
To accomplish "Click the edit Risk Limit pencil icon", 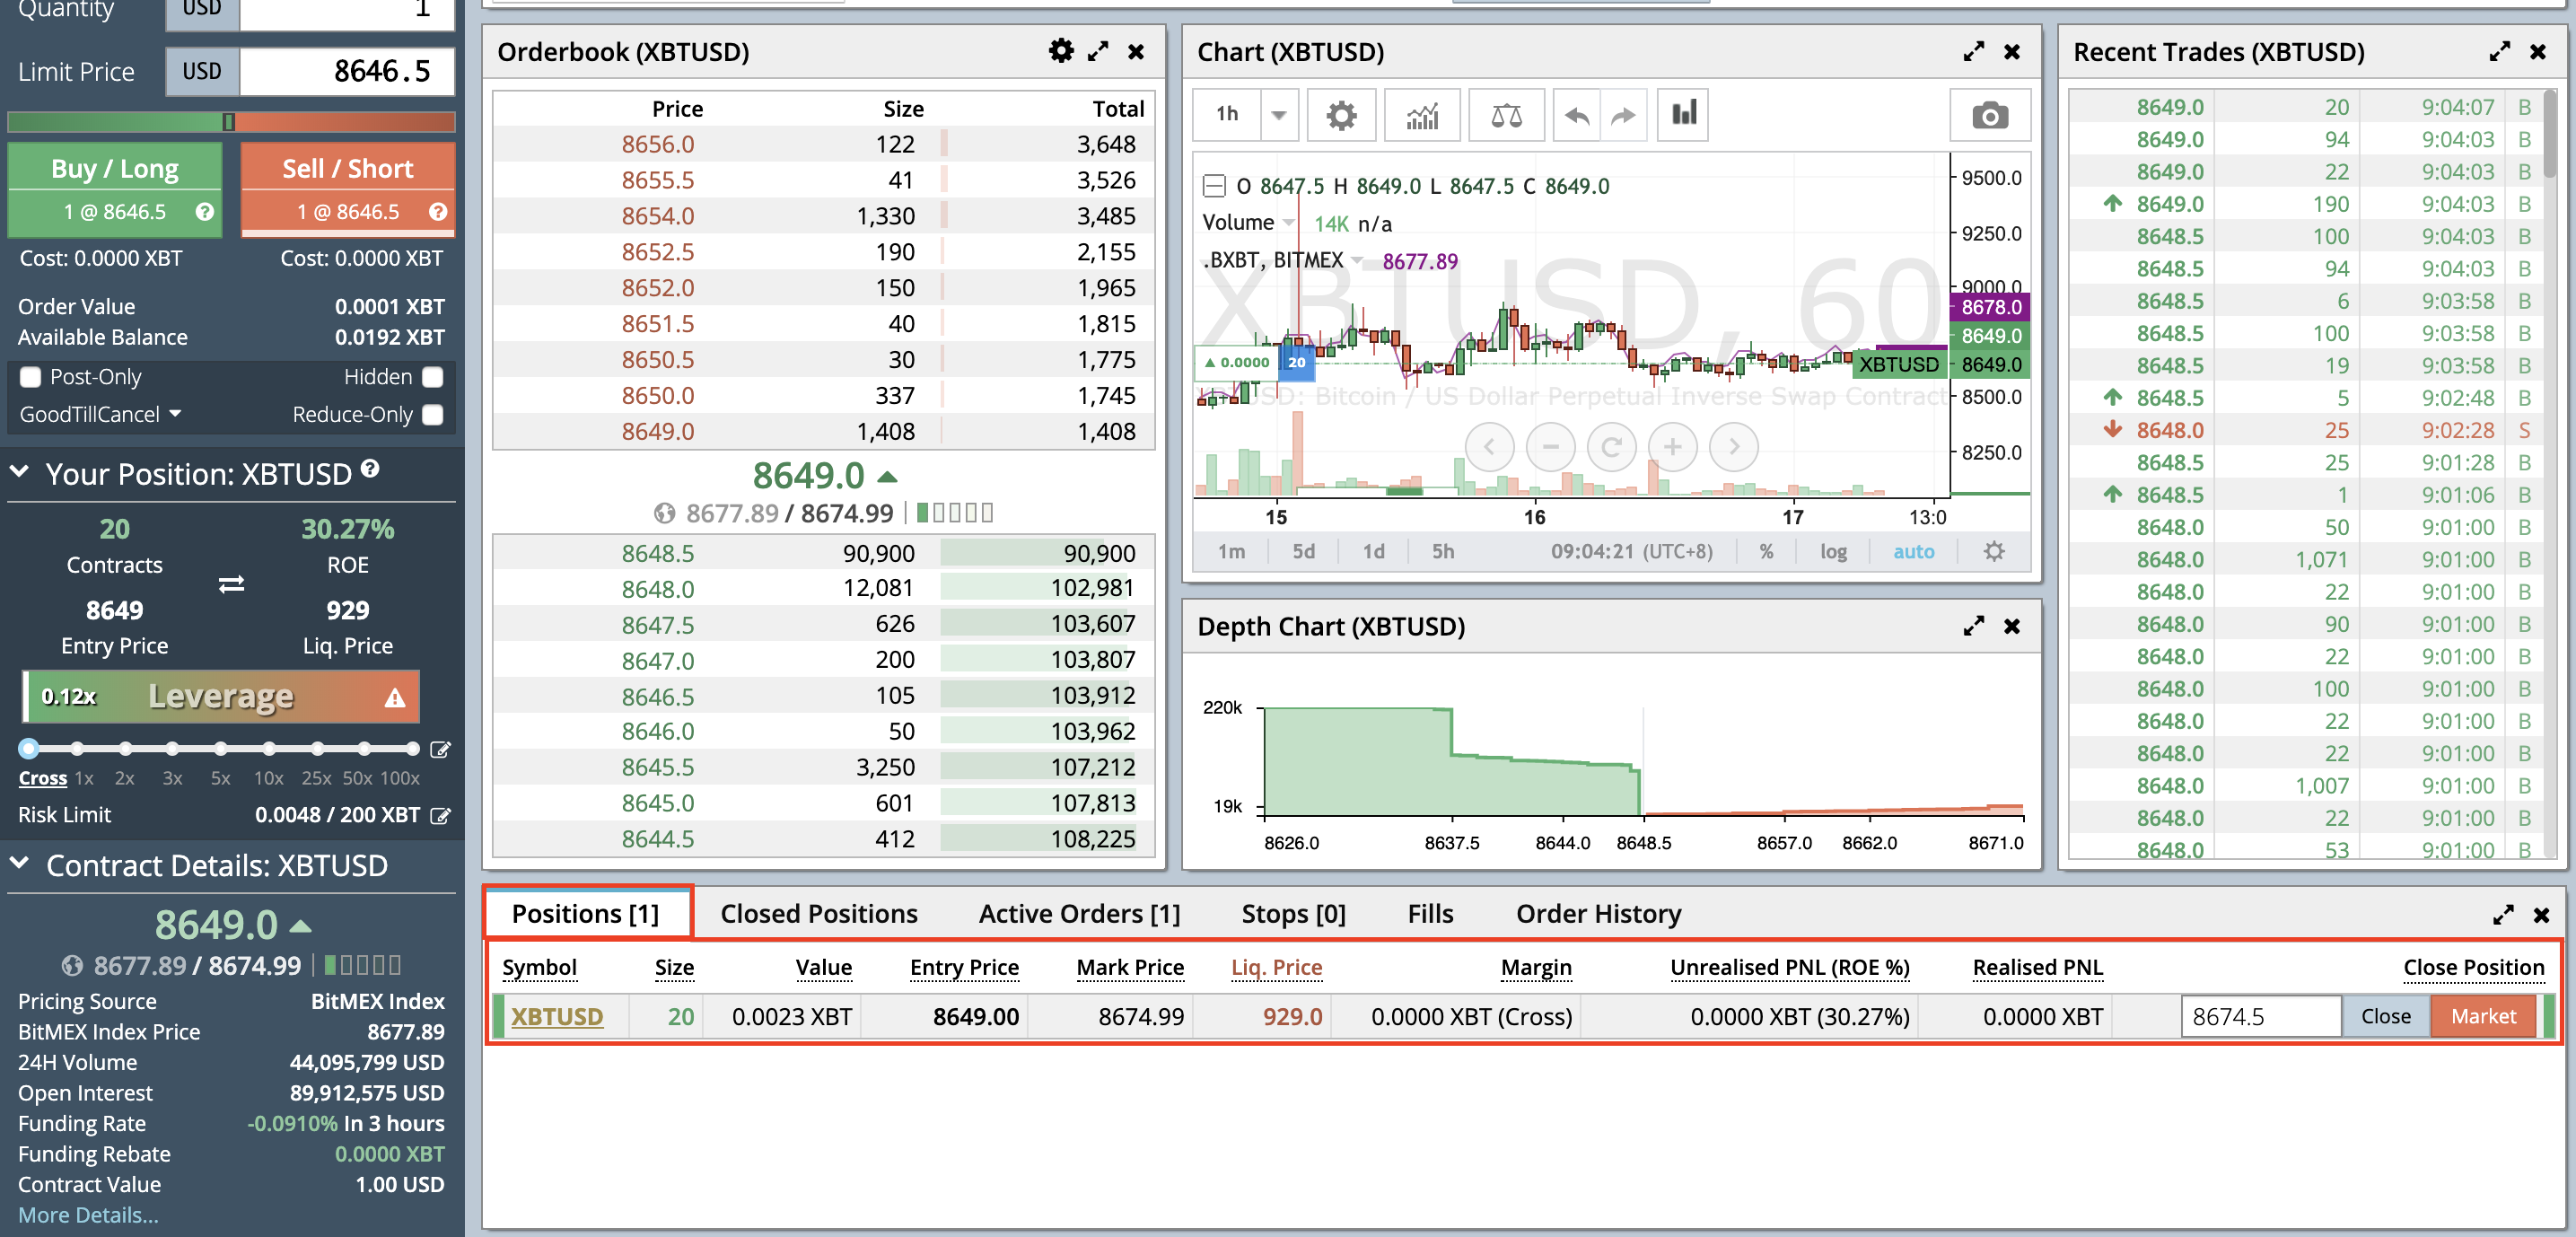I will coord(440,815).
